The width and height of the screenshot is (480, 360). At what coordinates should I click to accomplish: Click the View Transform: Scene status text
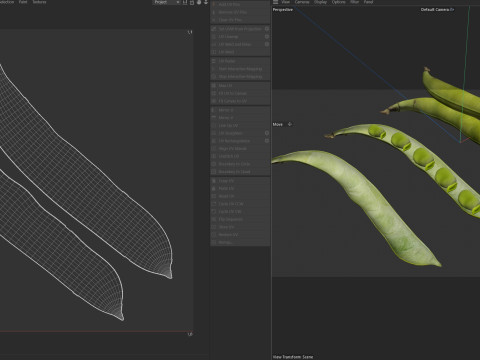point(293,357)
